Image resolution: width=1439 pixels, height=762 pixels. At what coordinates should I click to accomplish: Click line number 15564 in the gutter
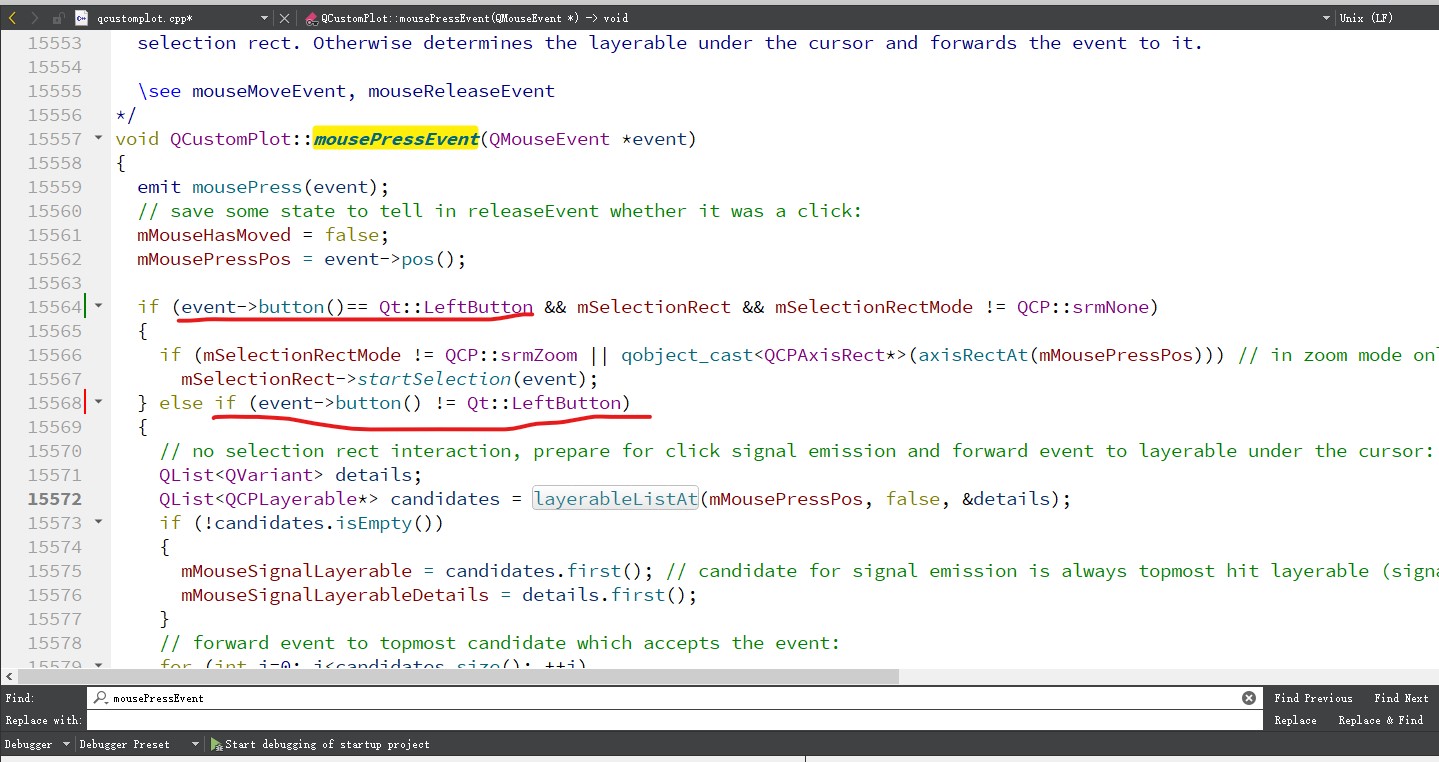tap(55, 307)
